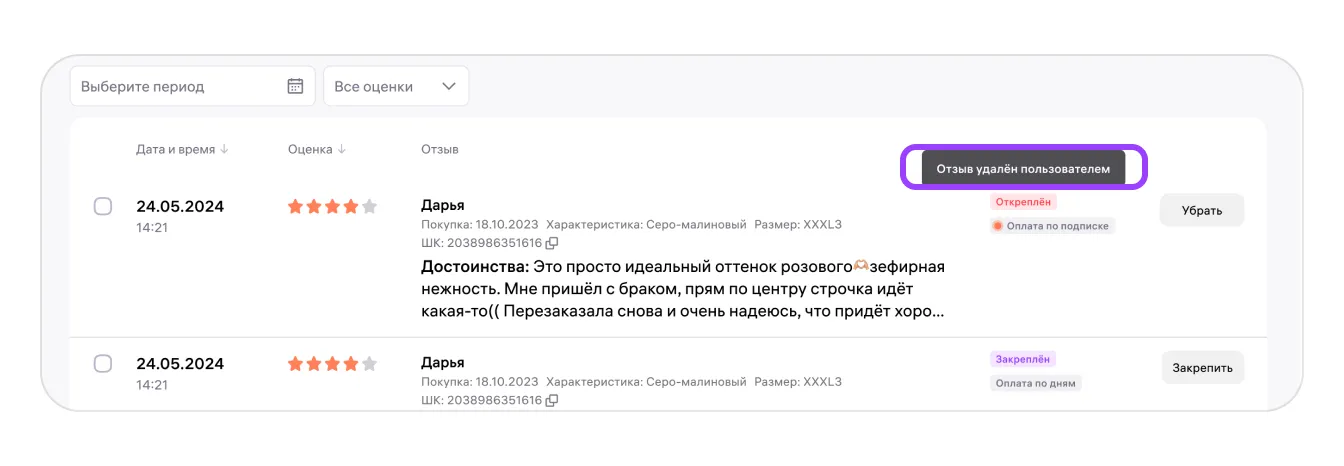Click the Оплата по дням tag
1344x466 pixels.
click(x=1036, y=383)
